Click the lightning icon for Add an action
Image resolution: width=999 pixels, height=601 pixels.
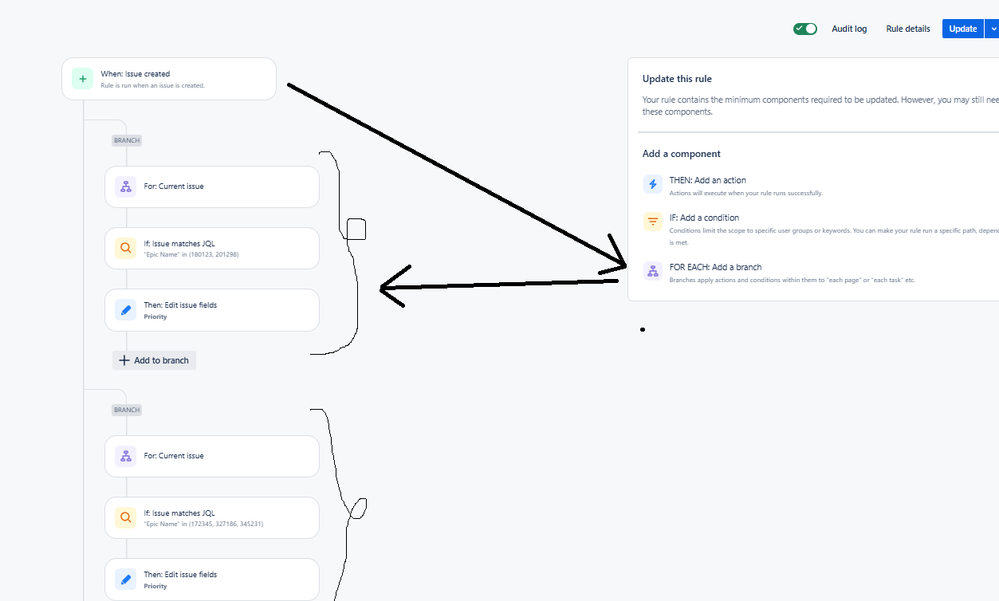click(652, 184)
